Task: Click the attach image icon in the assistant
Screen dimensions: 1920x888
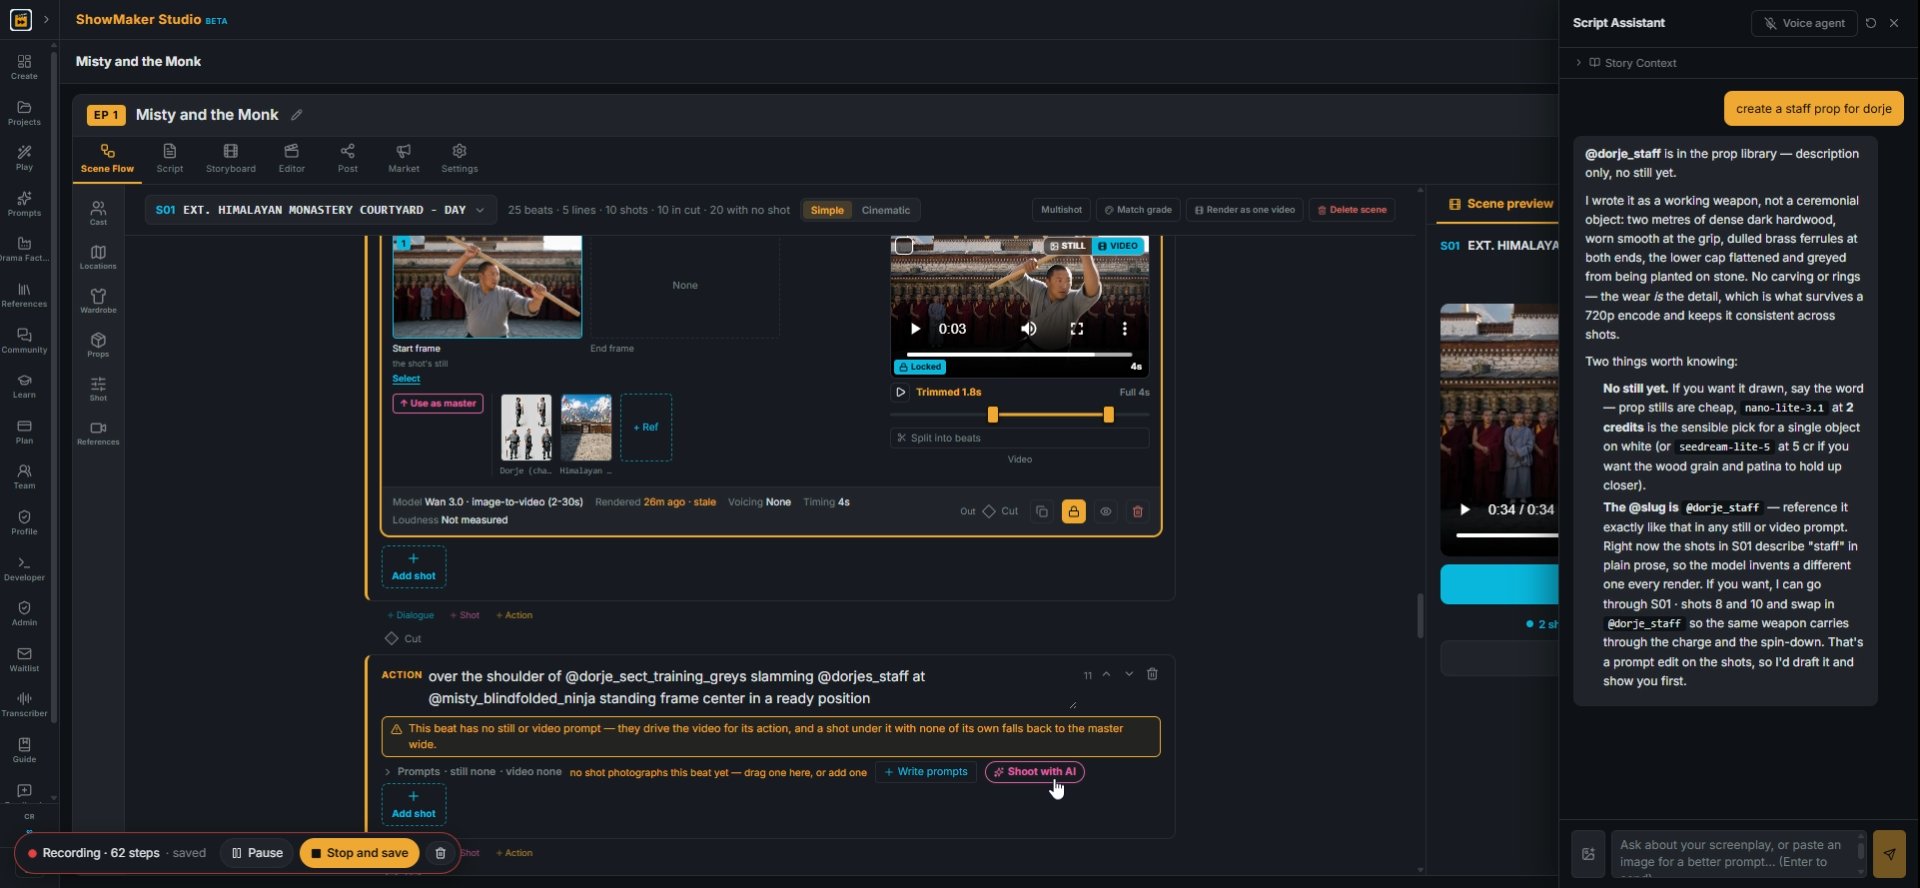Action: click(1588, 853)
